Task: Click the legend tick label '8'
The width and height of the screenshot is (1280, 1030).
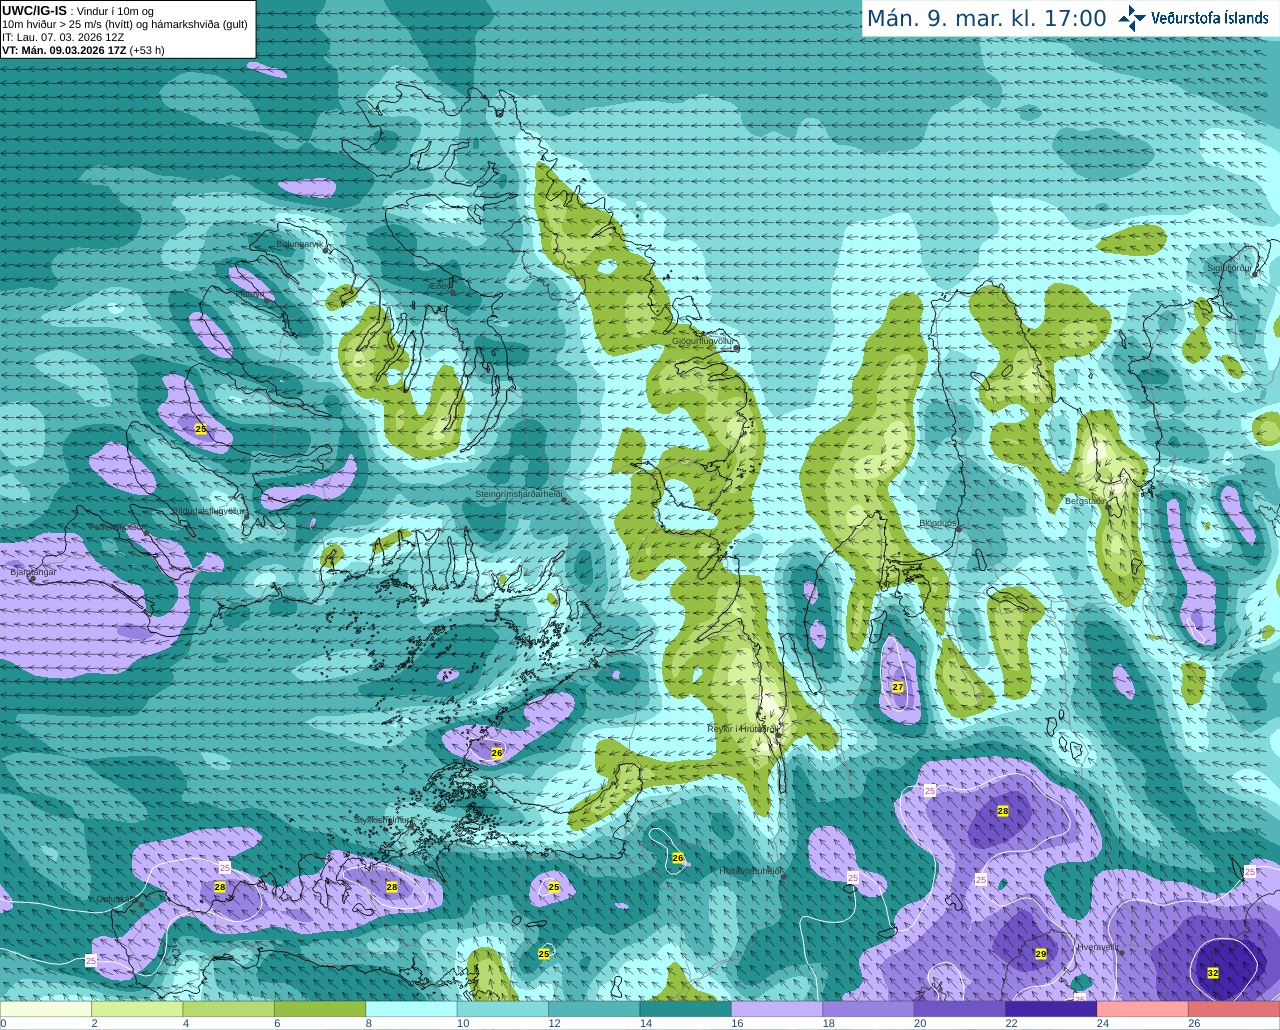Action: pos(368,1024)
